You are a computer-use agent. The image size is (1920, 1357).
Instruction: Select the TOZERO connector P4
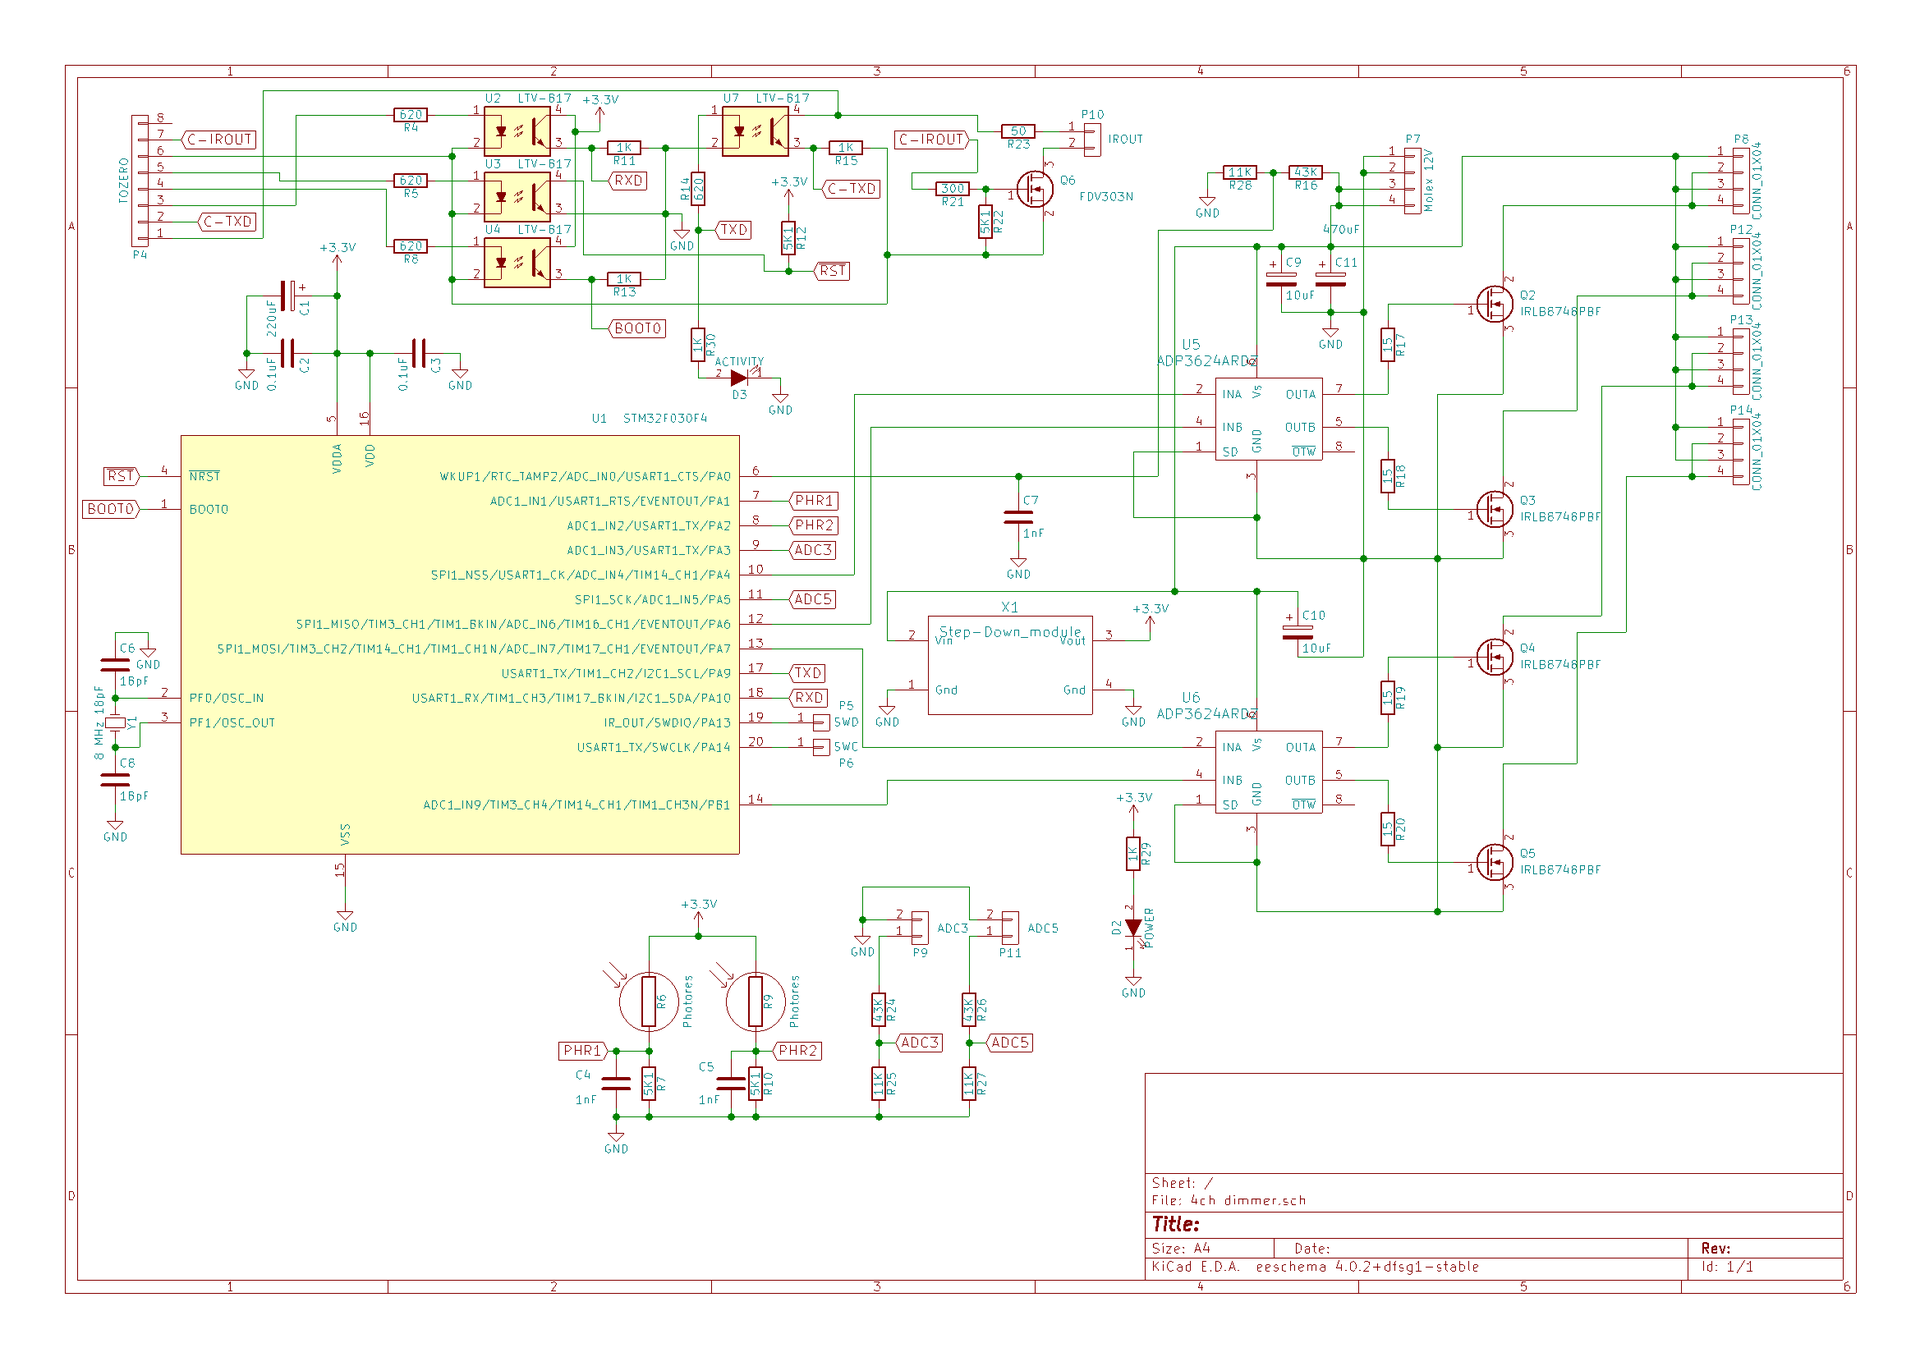[140, 180]
